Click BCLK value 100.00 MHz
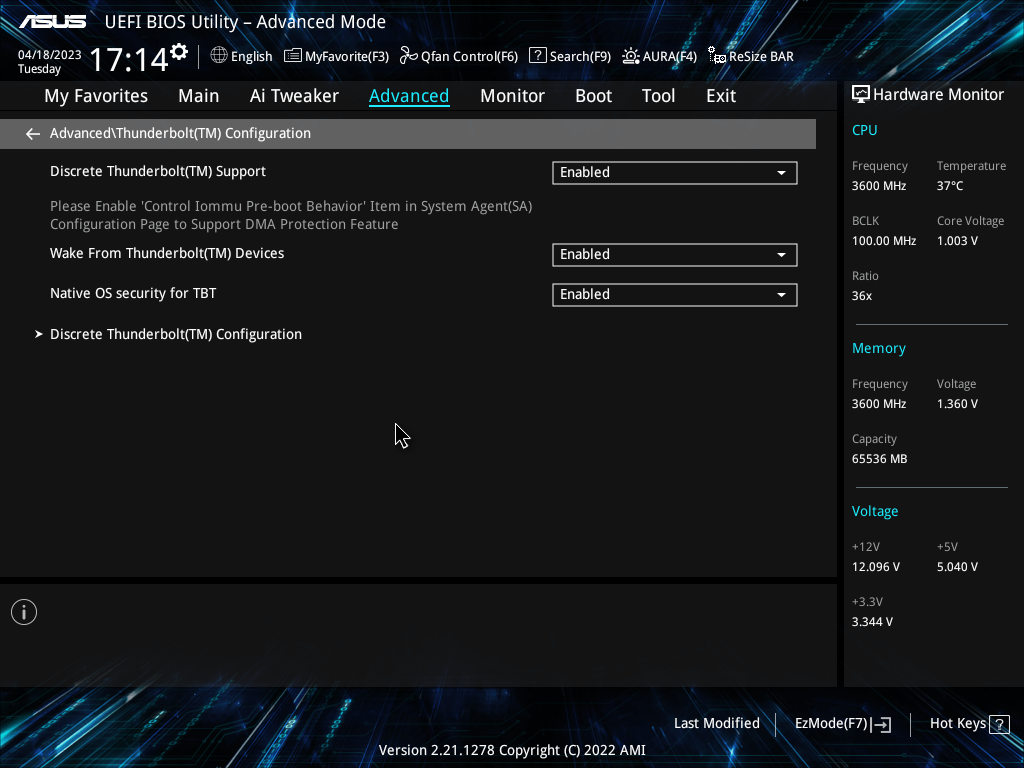 click(x=884, y=241)
